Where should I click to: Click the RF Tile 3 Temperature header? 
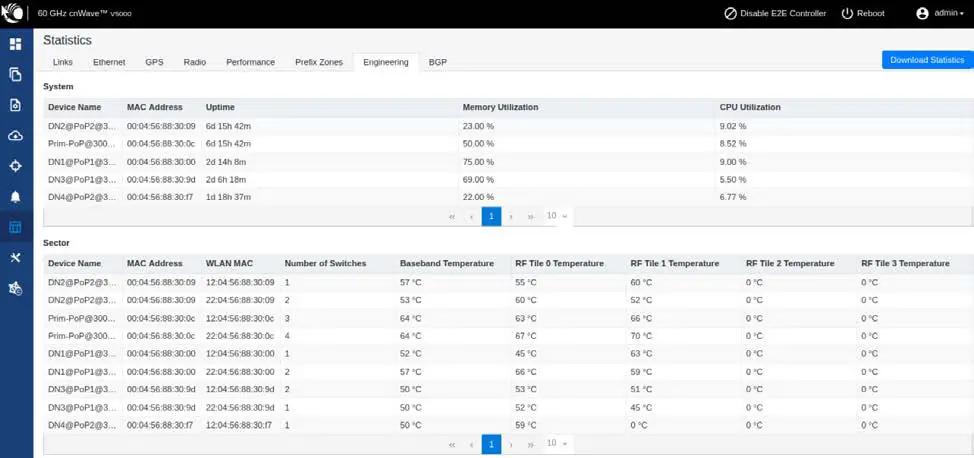(x=906, y=263)
